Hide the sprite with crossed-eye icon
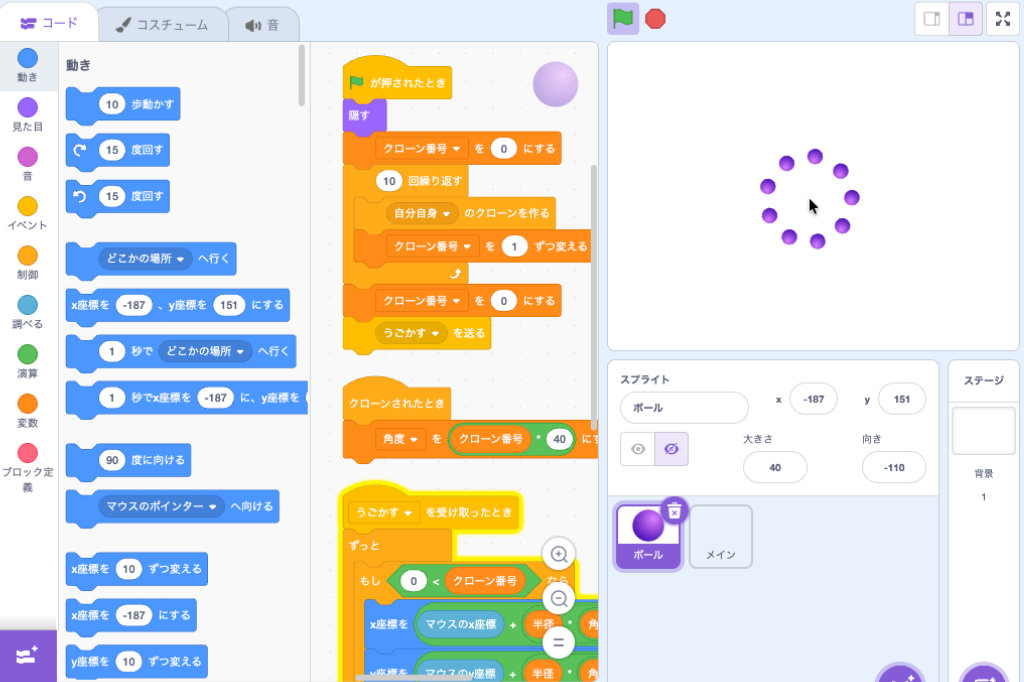1024x682 pixels. (x=671, y=450)
